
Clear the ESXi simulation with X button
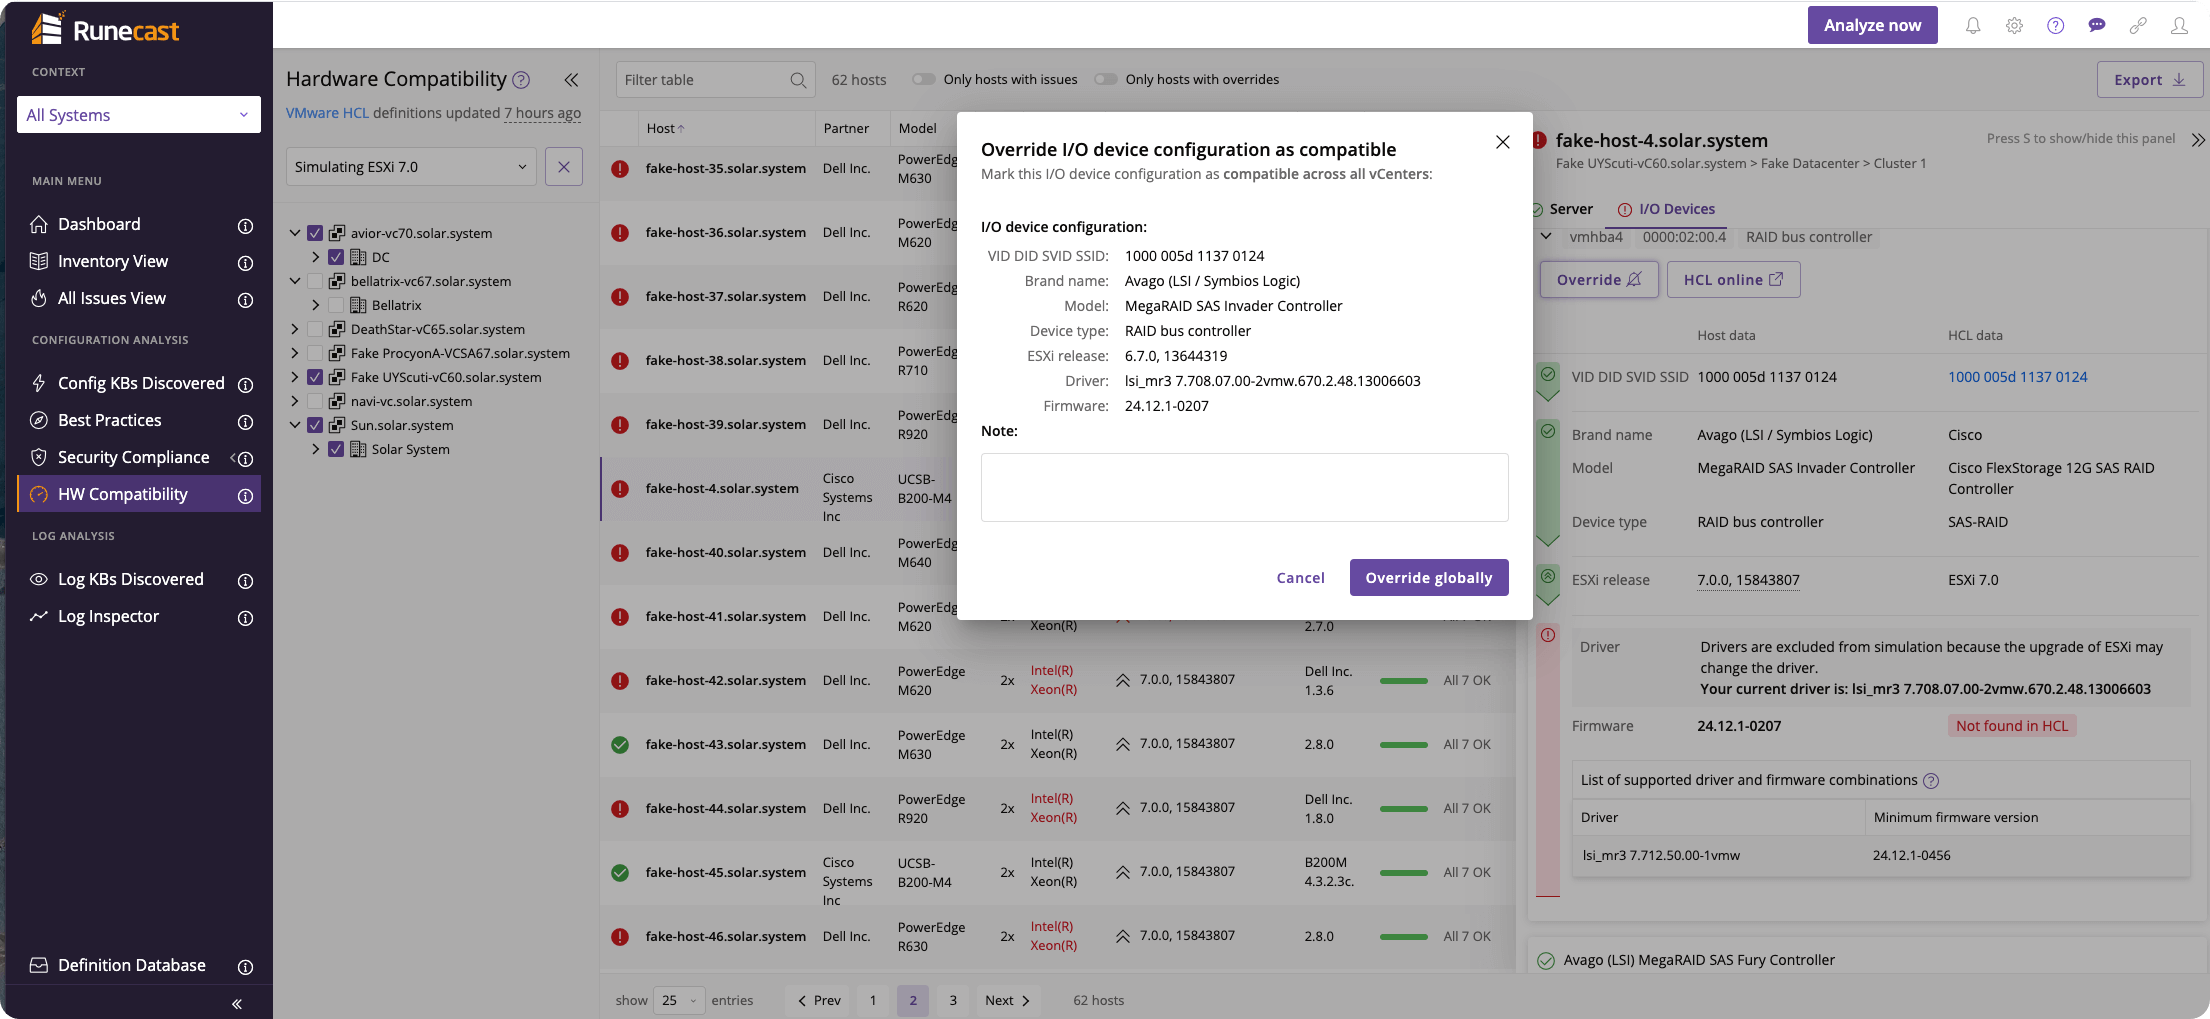tap(564, 167)
